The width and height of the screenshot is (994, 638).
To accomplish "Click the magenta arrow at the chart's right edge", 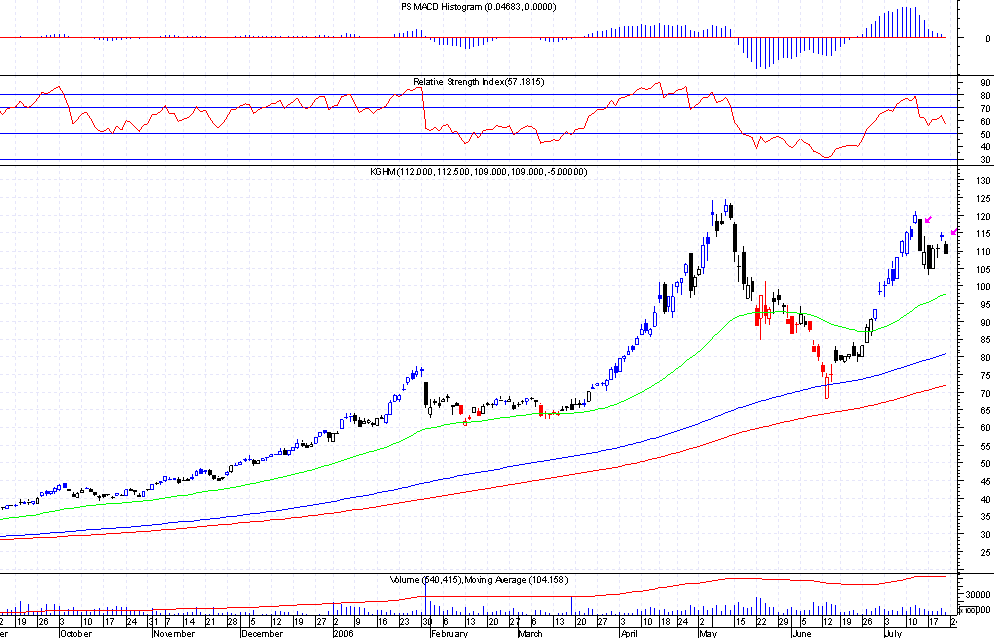I will point(953,232).
